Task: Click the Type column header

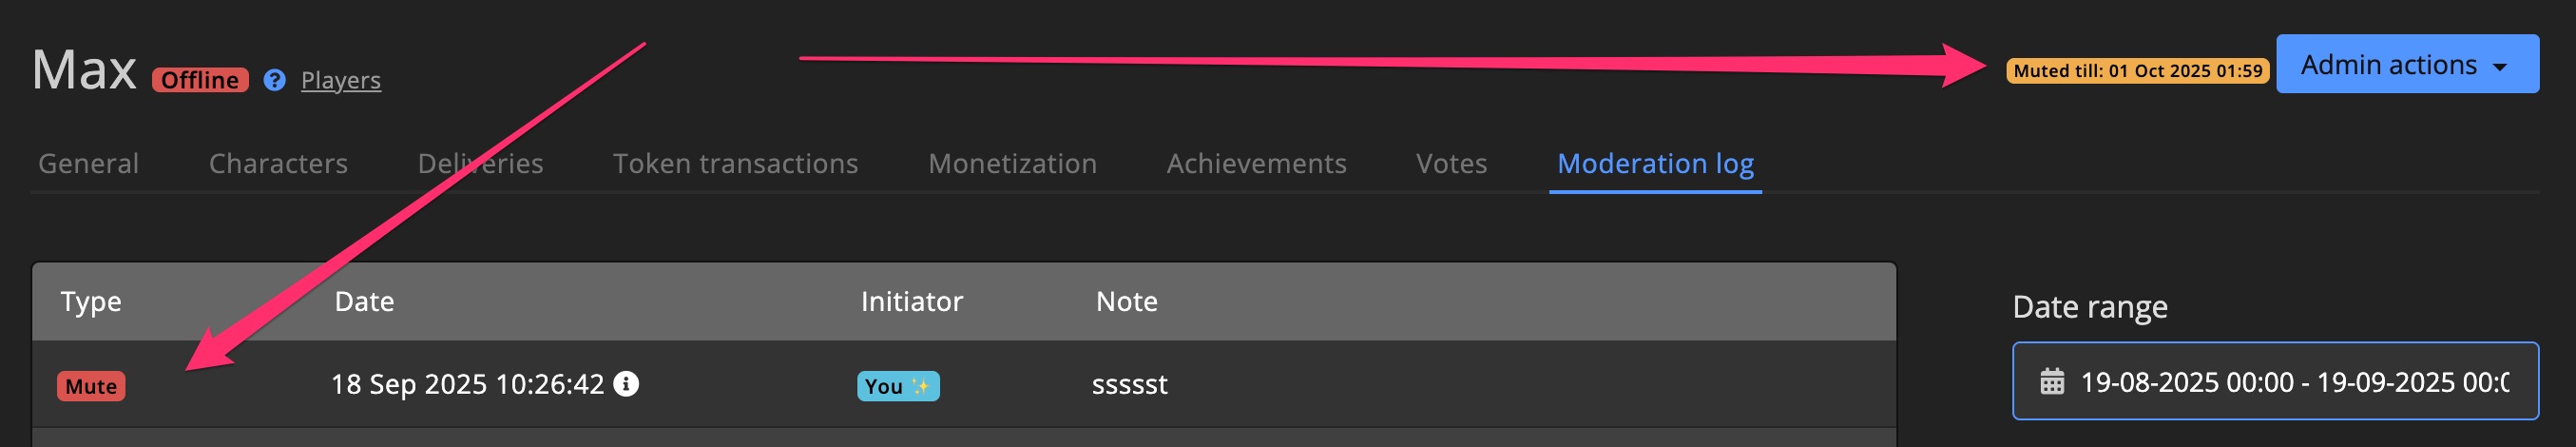Action: coord(91,302)
